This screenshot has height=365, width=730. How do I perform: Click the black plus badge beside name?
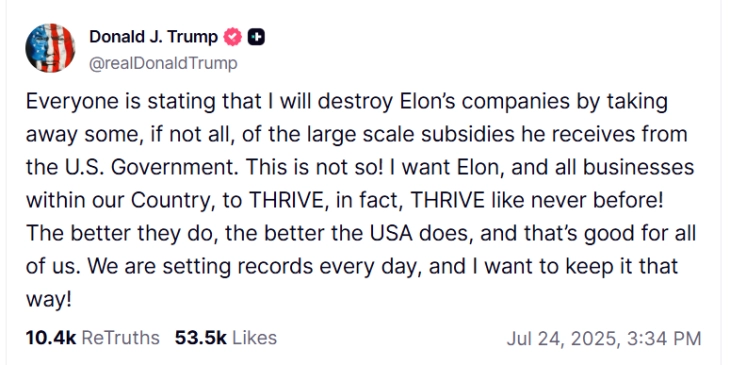[x=256, y=37]
